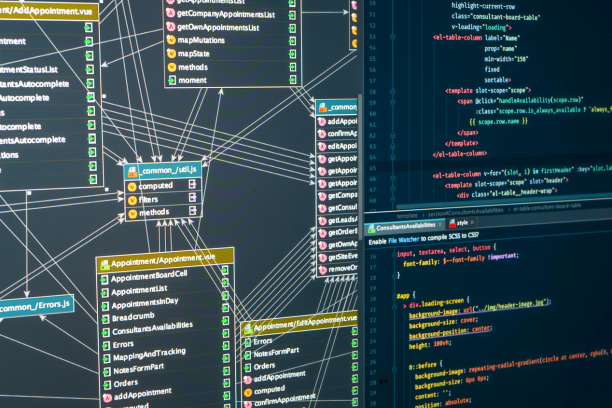Click the orange icon next to mapState
The width and height of the screenshot is (612, 408).
pos(170,54)
